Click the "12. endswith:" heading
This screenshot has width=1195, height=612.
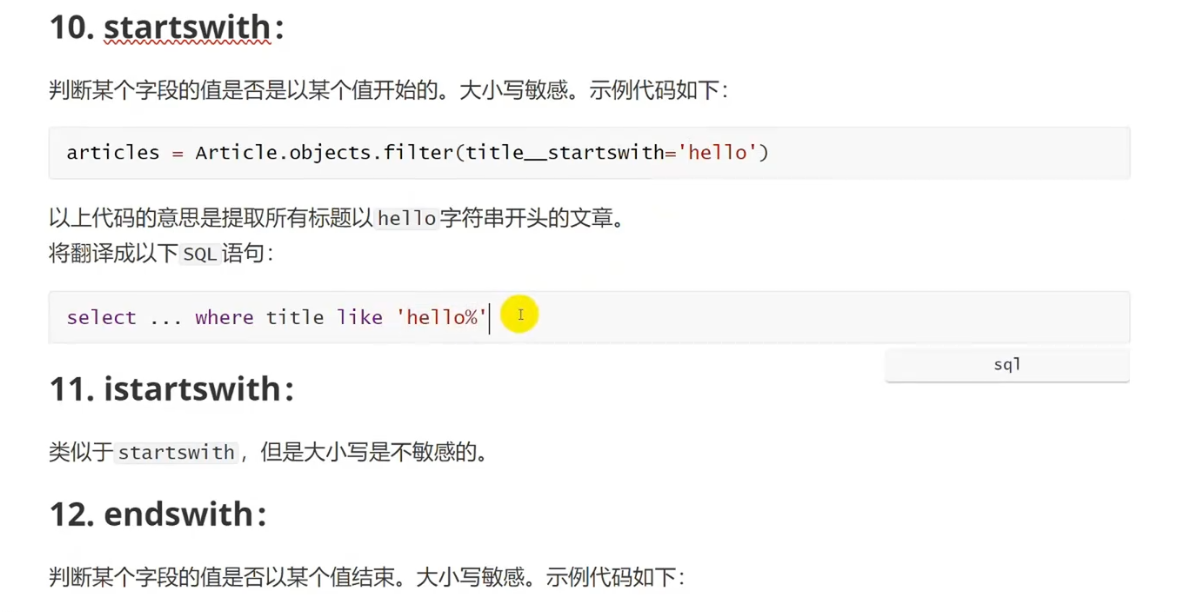click(158, 514)
